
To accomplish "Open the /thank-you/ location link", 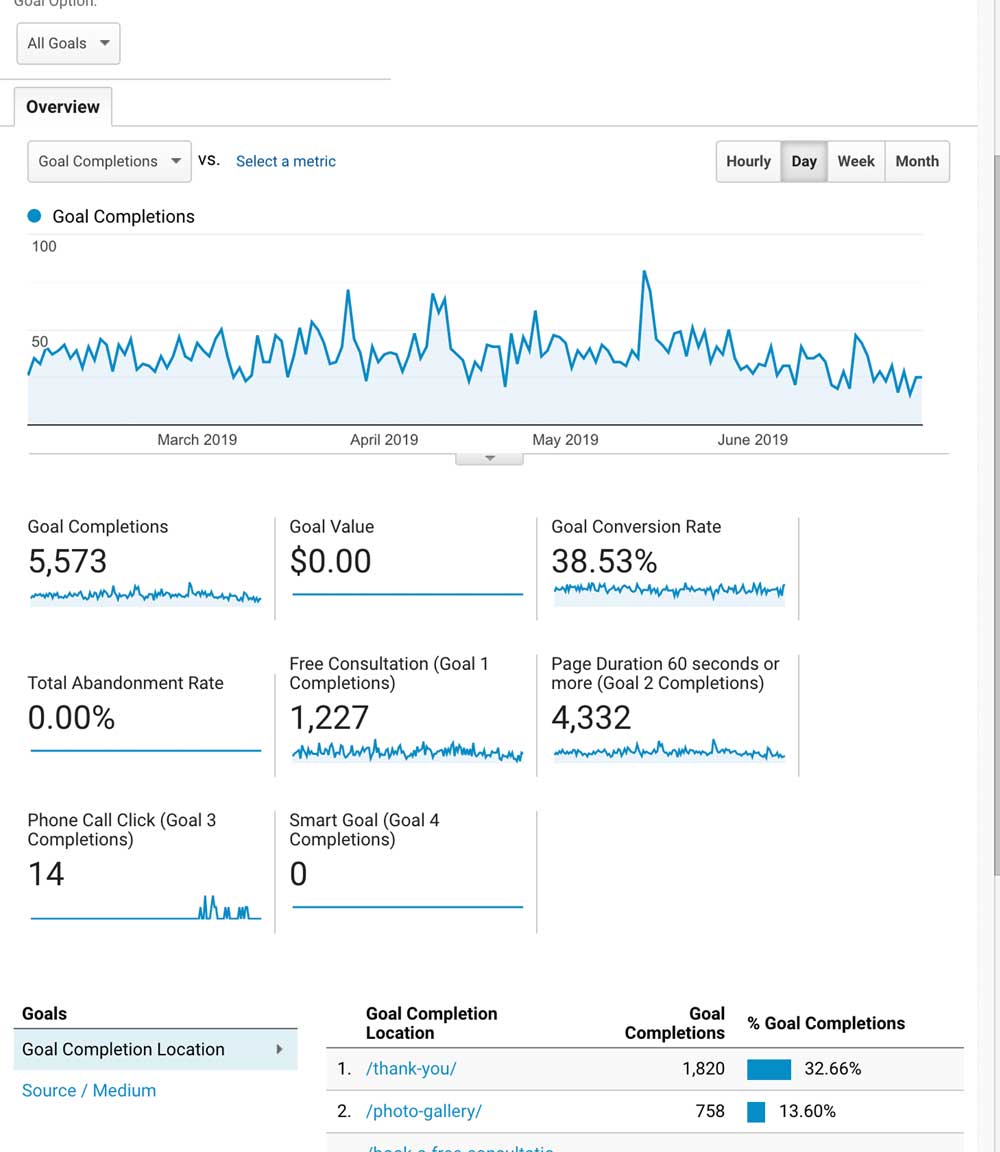I will [x=411, y=1068].
